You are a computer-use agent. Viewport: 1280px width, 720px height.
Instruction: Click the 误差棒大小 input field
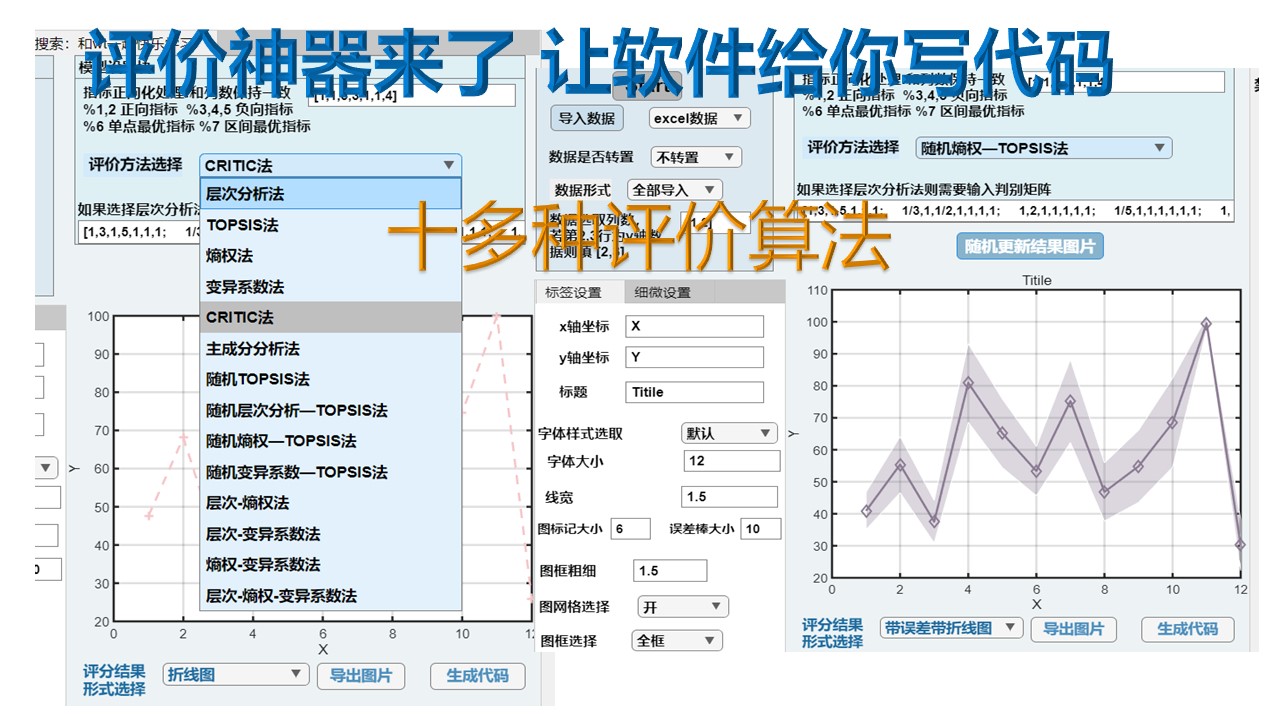[x=760, y=529]
